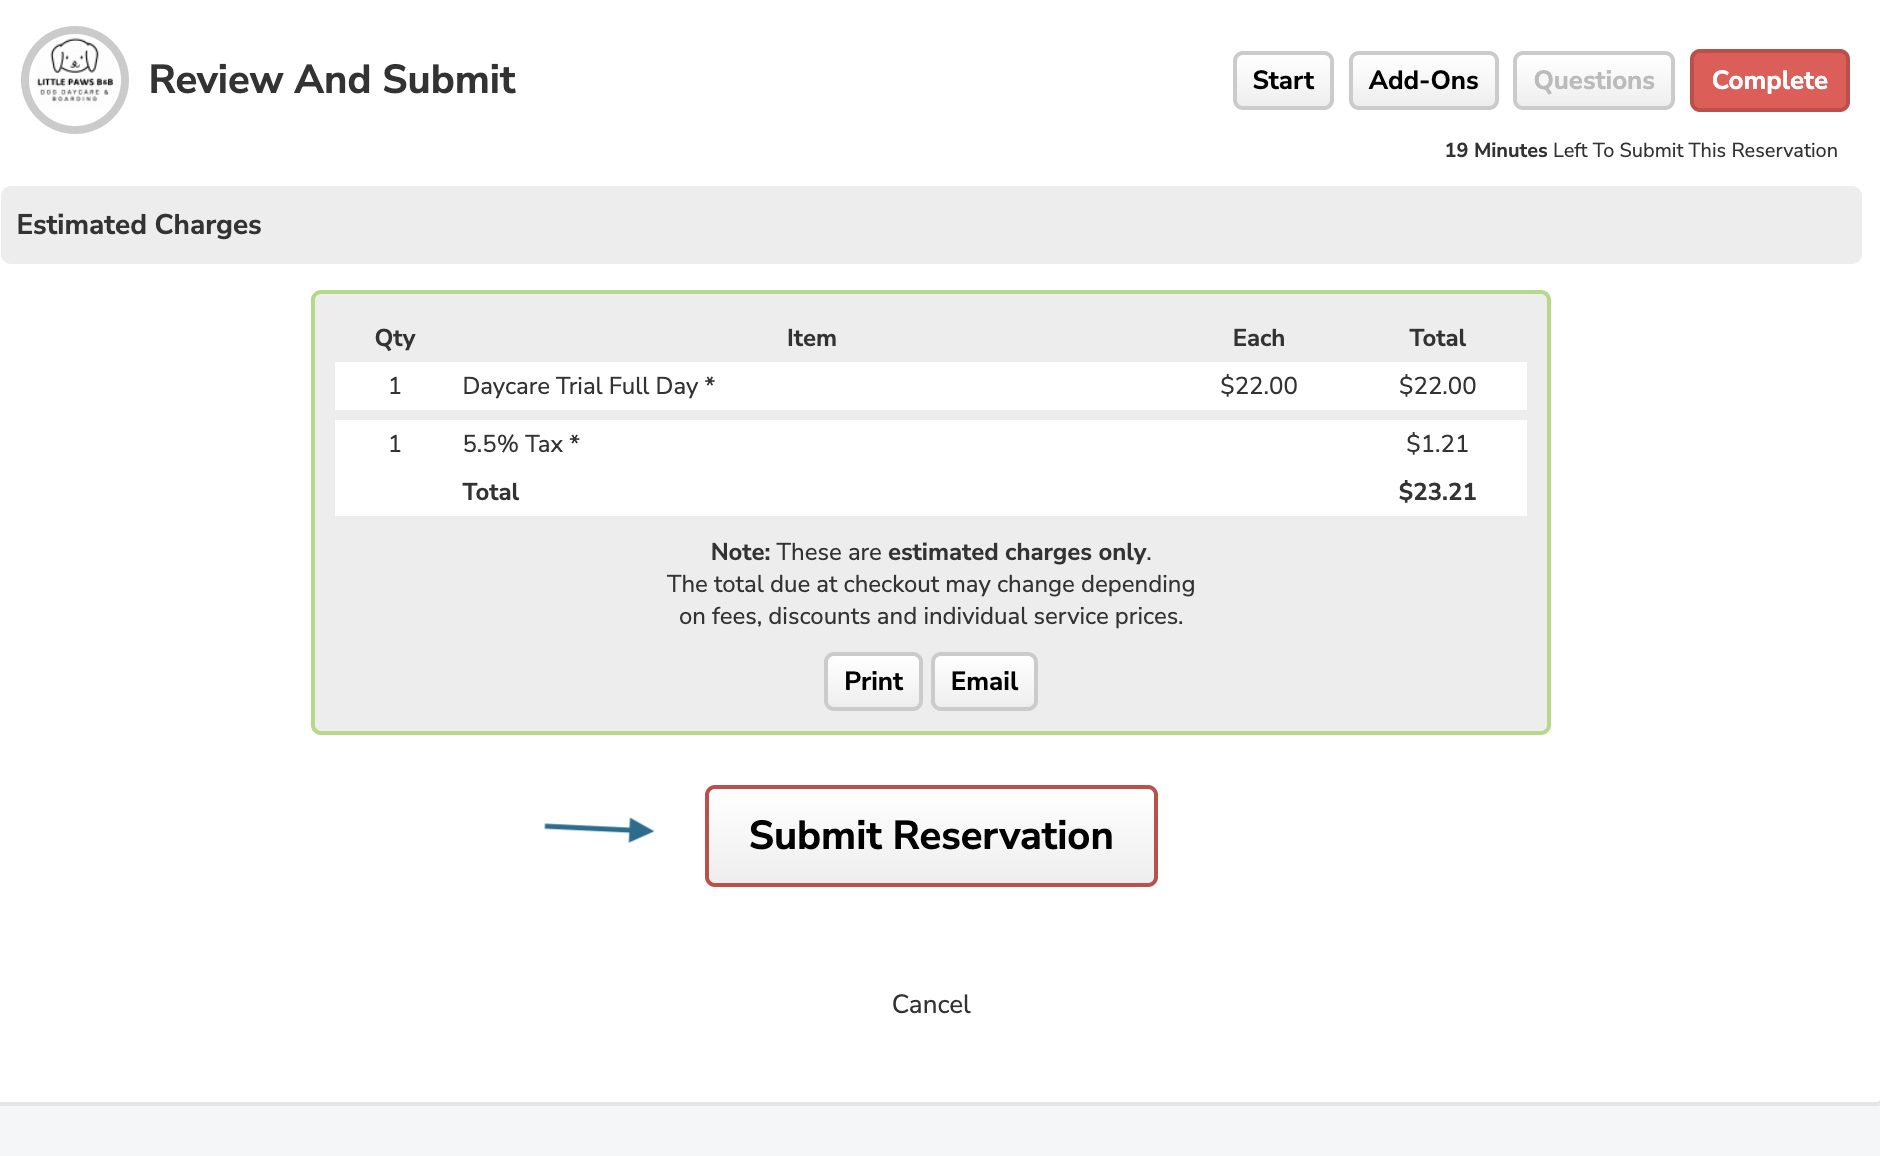Click the Little Paws B&B logo
Viewport: 1880px width, 1156px height.
tap(75, 80)
